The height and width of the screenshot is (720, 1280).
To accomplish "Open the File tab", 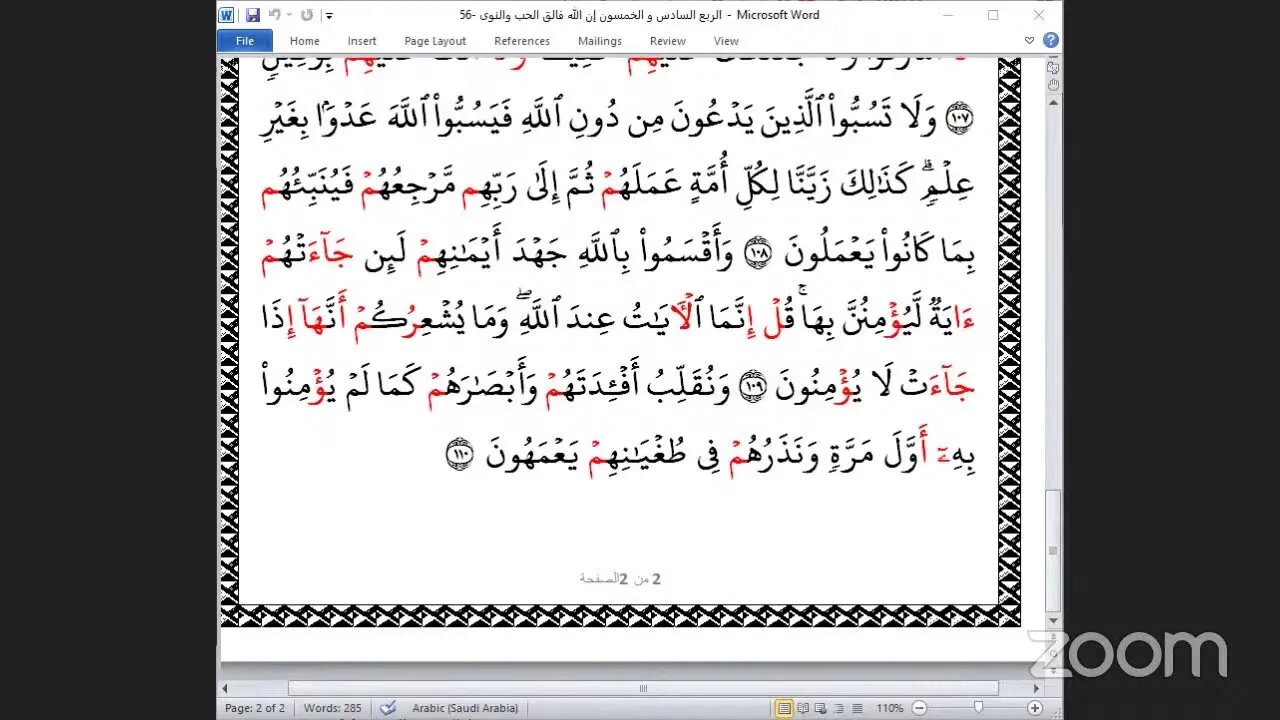I will [x=245, y=41].
